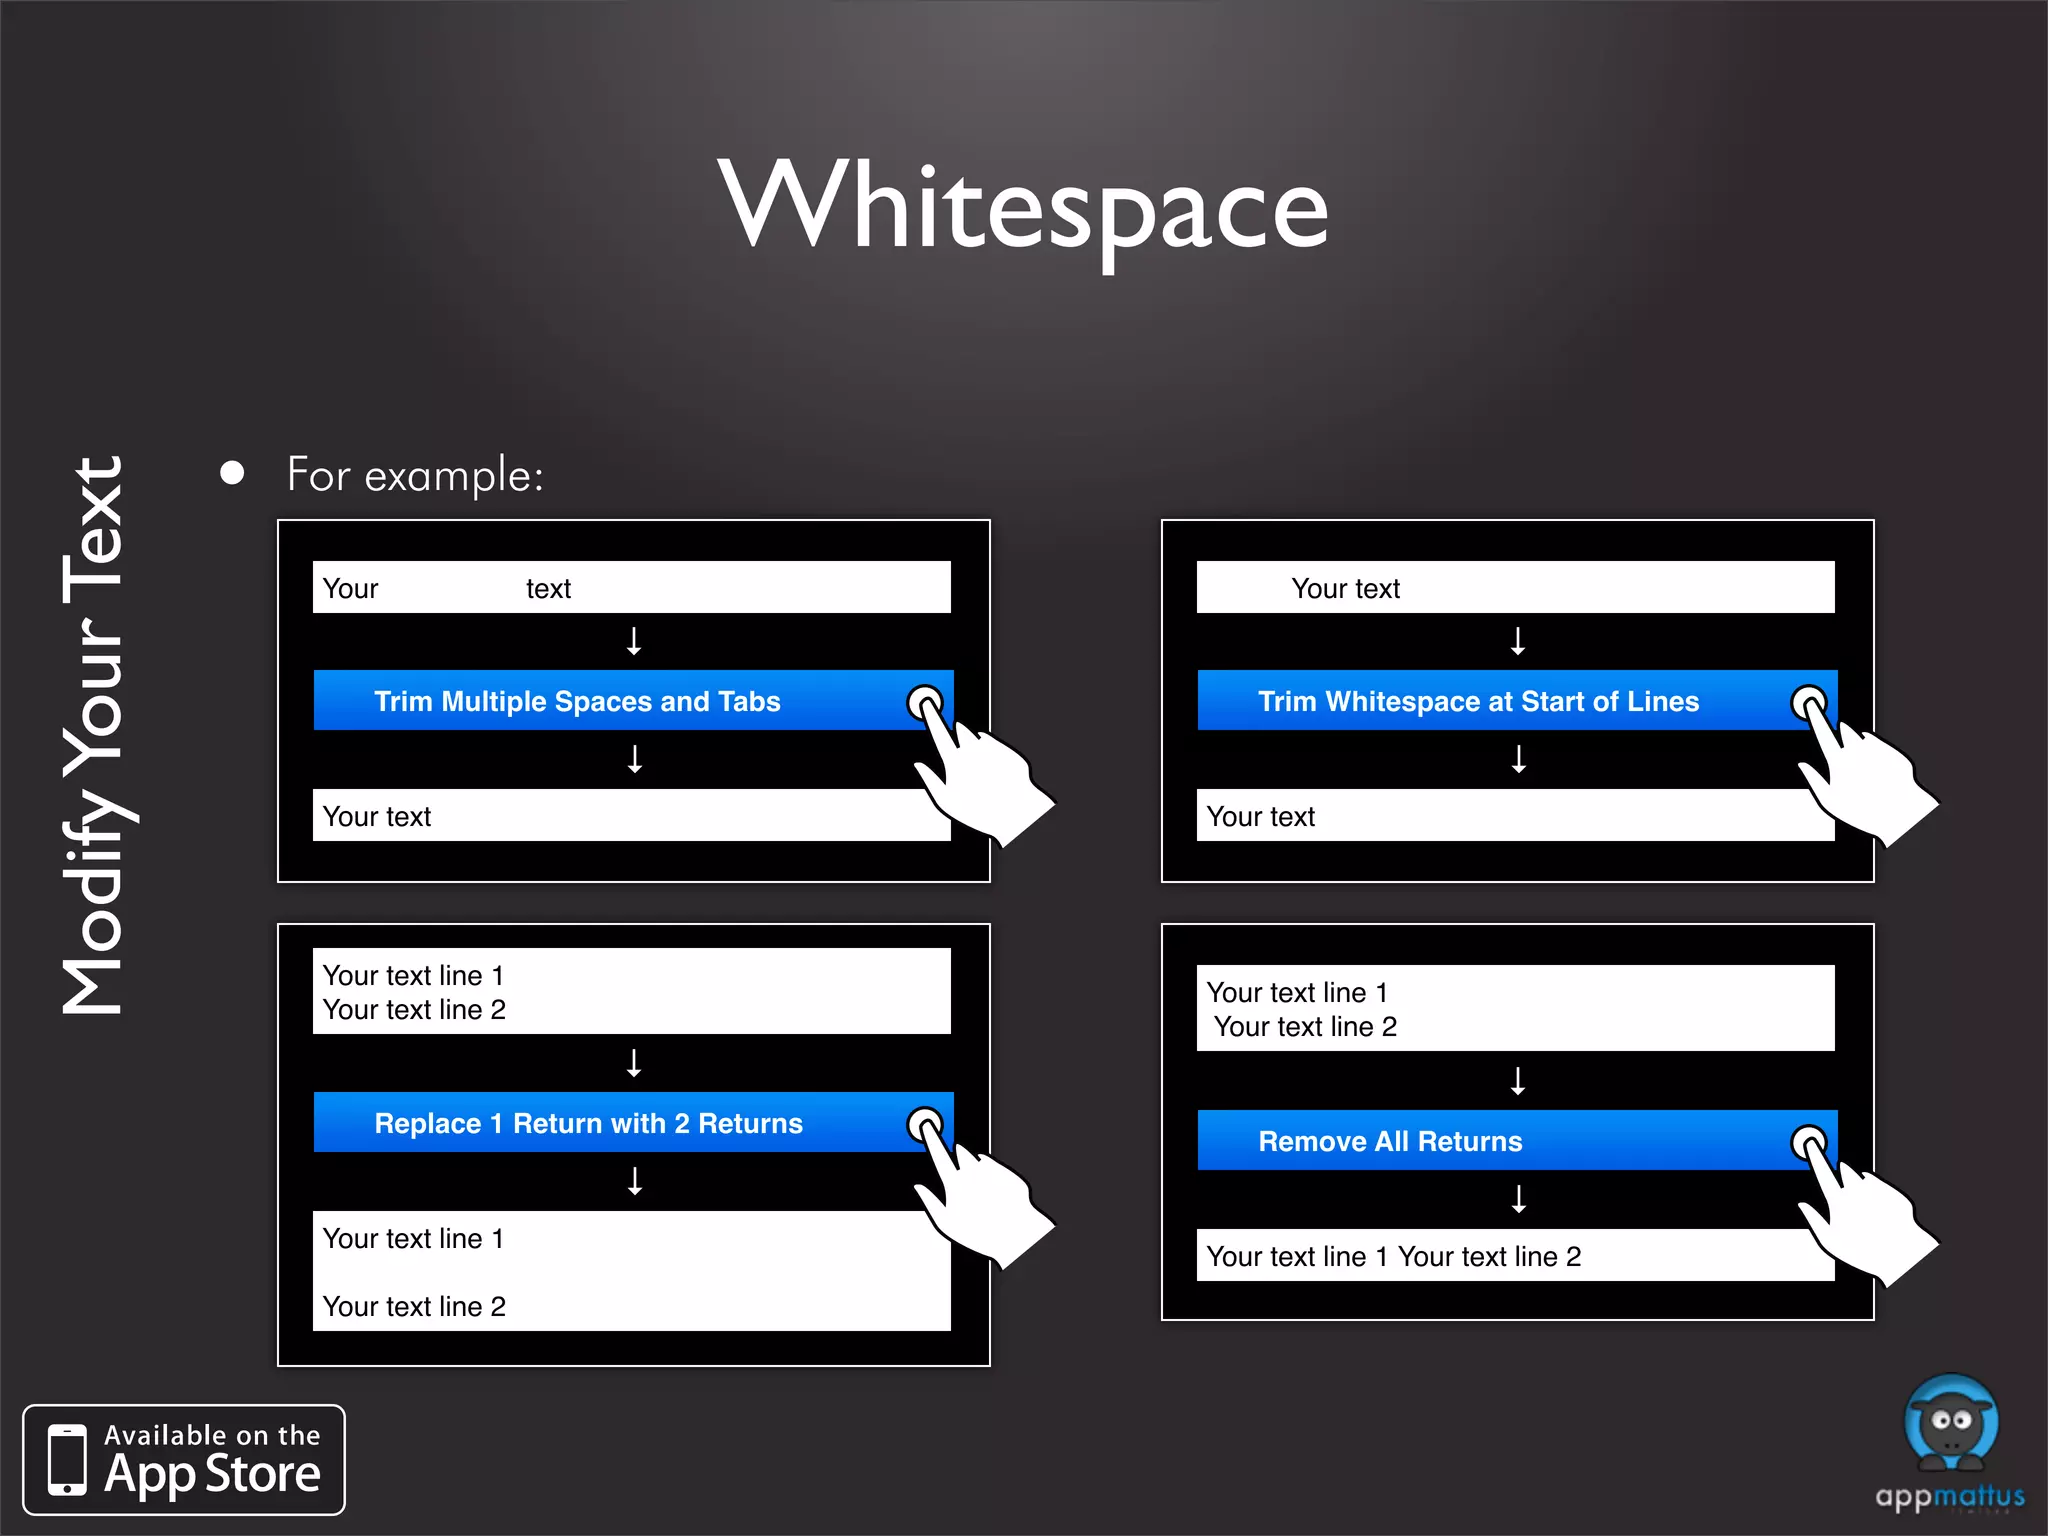Click the output field with blank line between lines
2048x1536 pixels.
tap(632, 1271)
